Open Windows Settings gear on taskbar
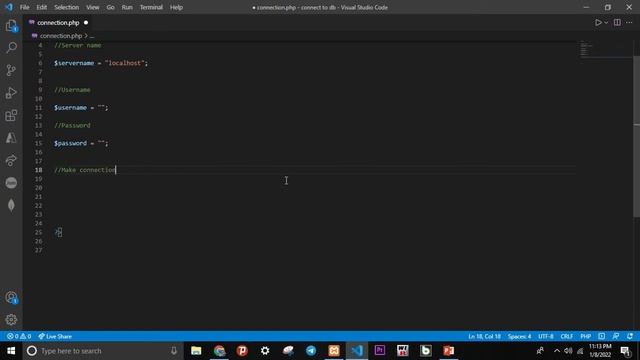Viewport: 640px width, 360px height. (x=265, y=351)
